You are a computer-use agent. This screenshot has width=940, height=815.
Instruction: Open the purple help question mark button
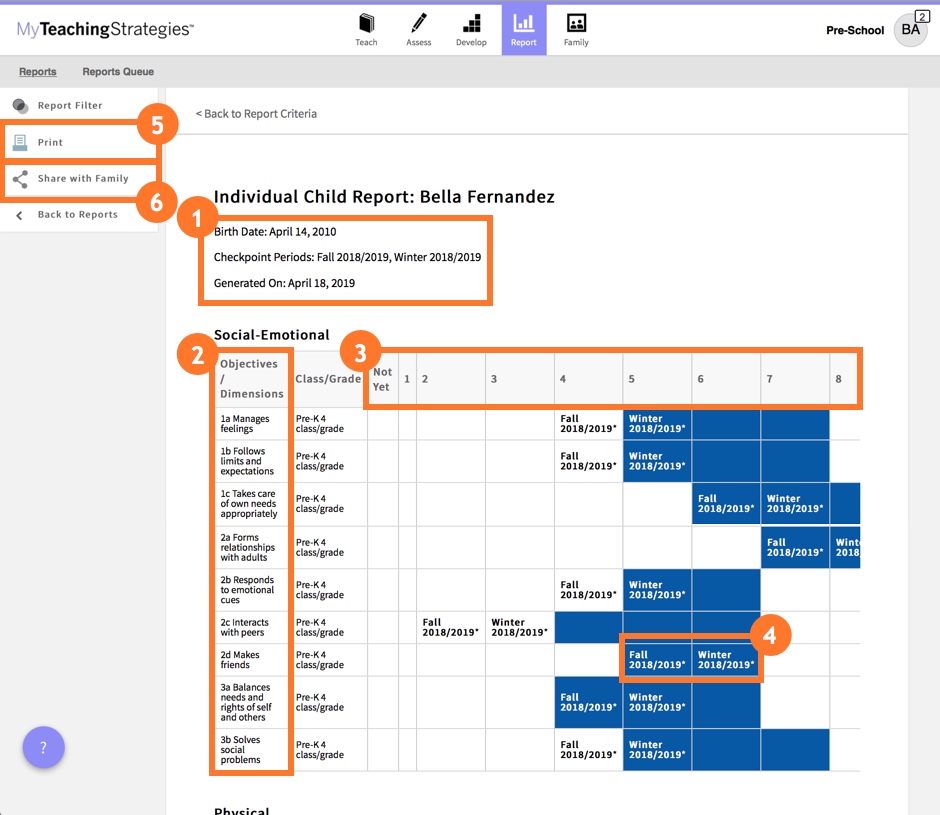point(43,747)
